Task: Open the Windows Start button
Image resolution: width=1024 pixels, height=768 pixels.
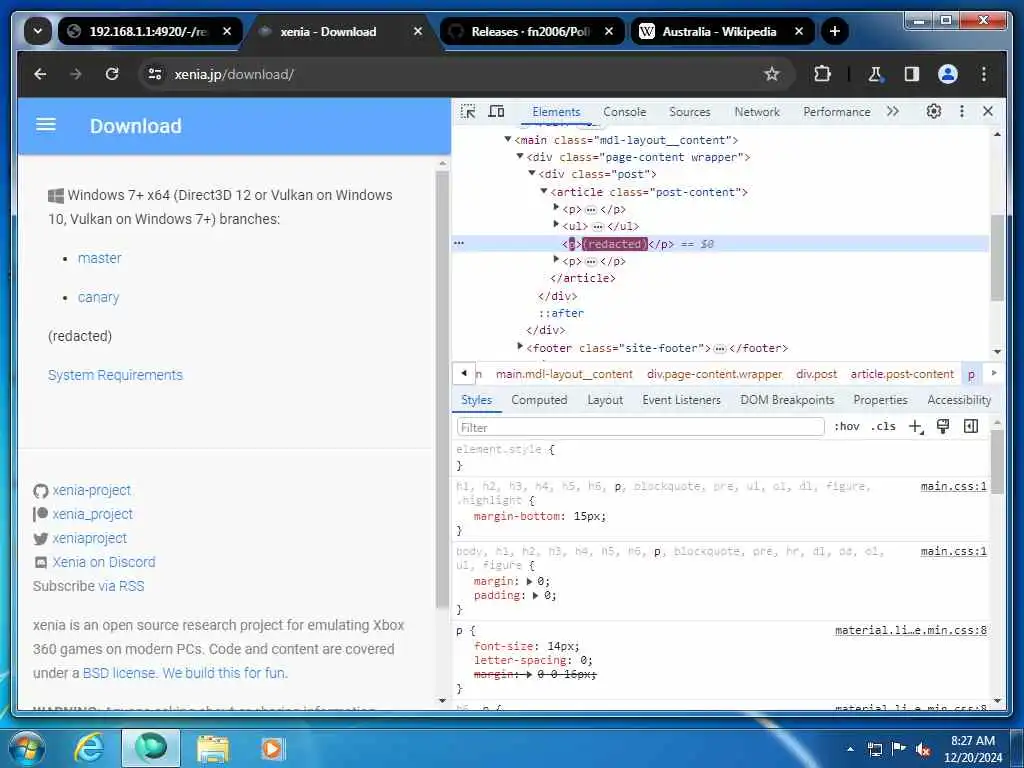Action: pos(26,748)
